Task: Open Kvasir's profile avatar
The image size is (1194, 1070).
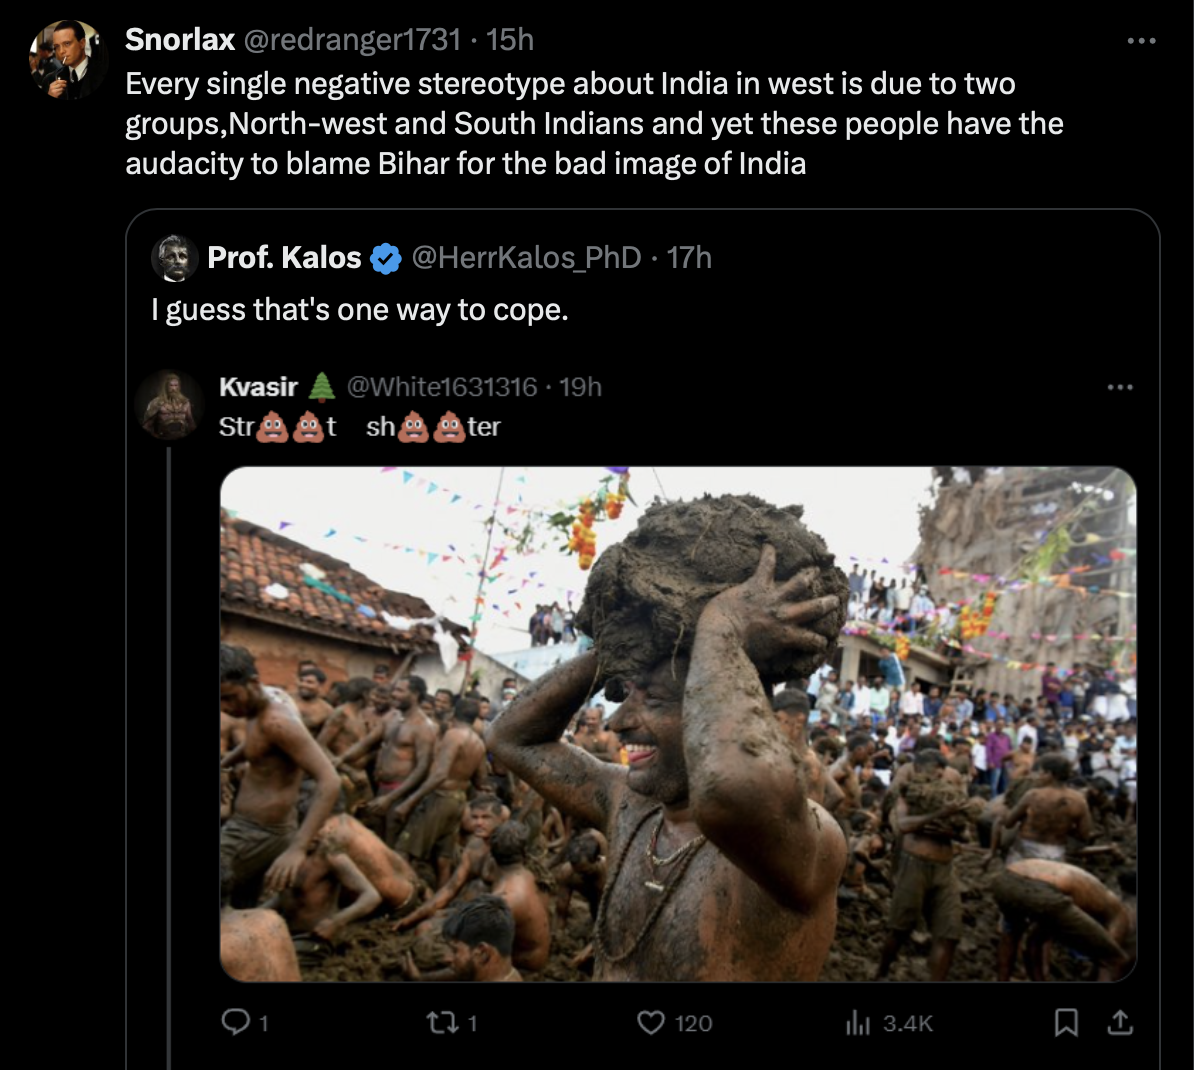Action: pyautogui.click(x=169, y=405)
